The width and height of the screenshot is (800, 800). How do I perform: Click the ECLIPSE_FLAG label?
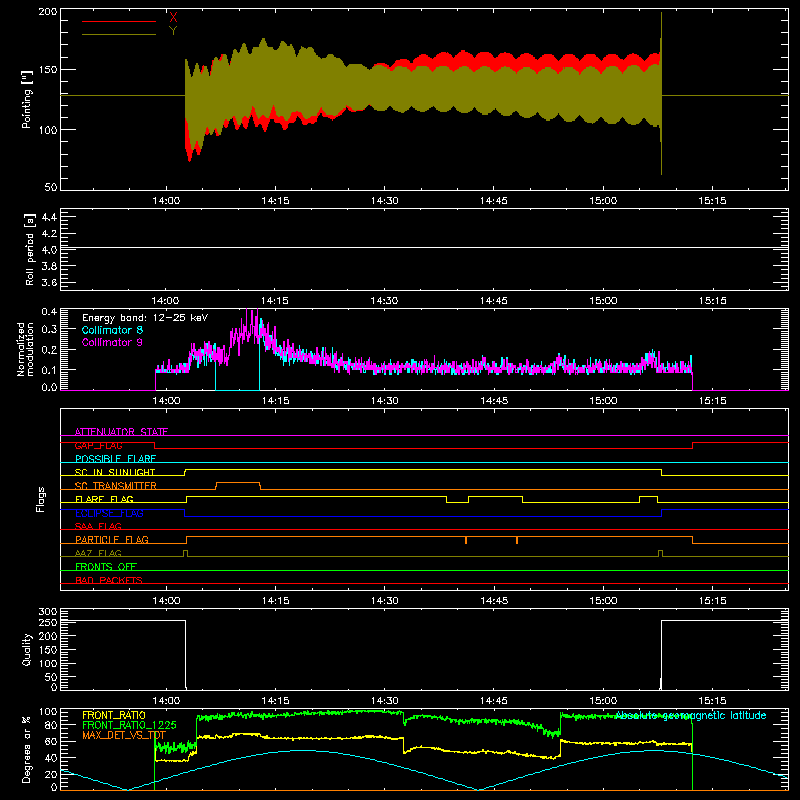tap(109, 513)
